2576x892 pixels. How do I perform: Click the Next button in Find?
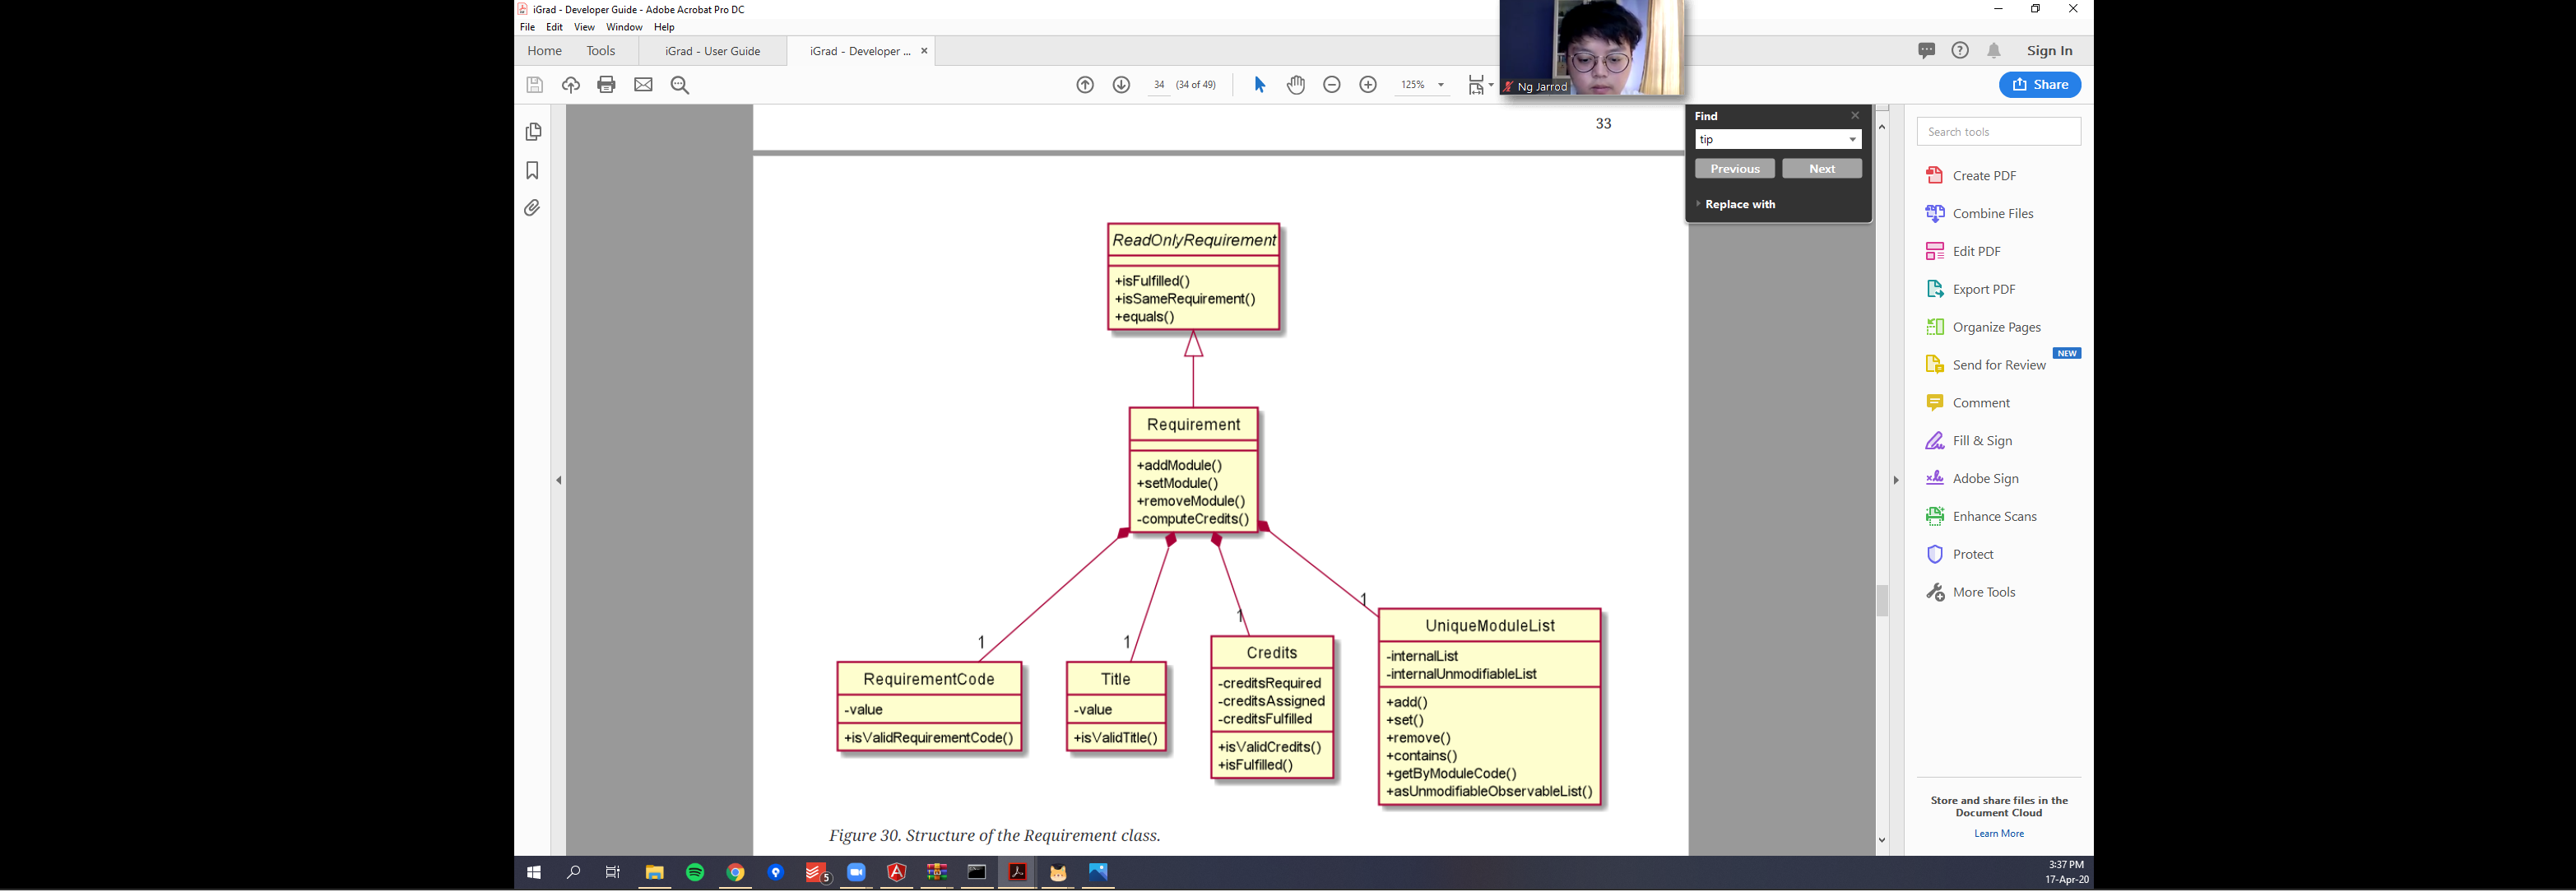(1821, 169)
